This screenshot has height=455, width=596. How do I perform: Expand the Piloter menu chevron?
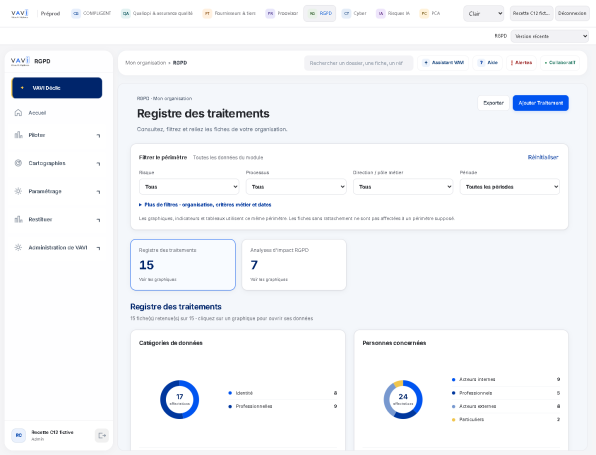coord(98,135)
